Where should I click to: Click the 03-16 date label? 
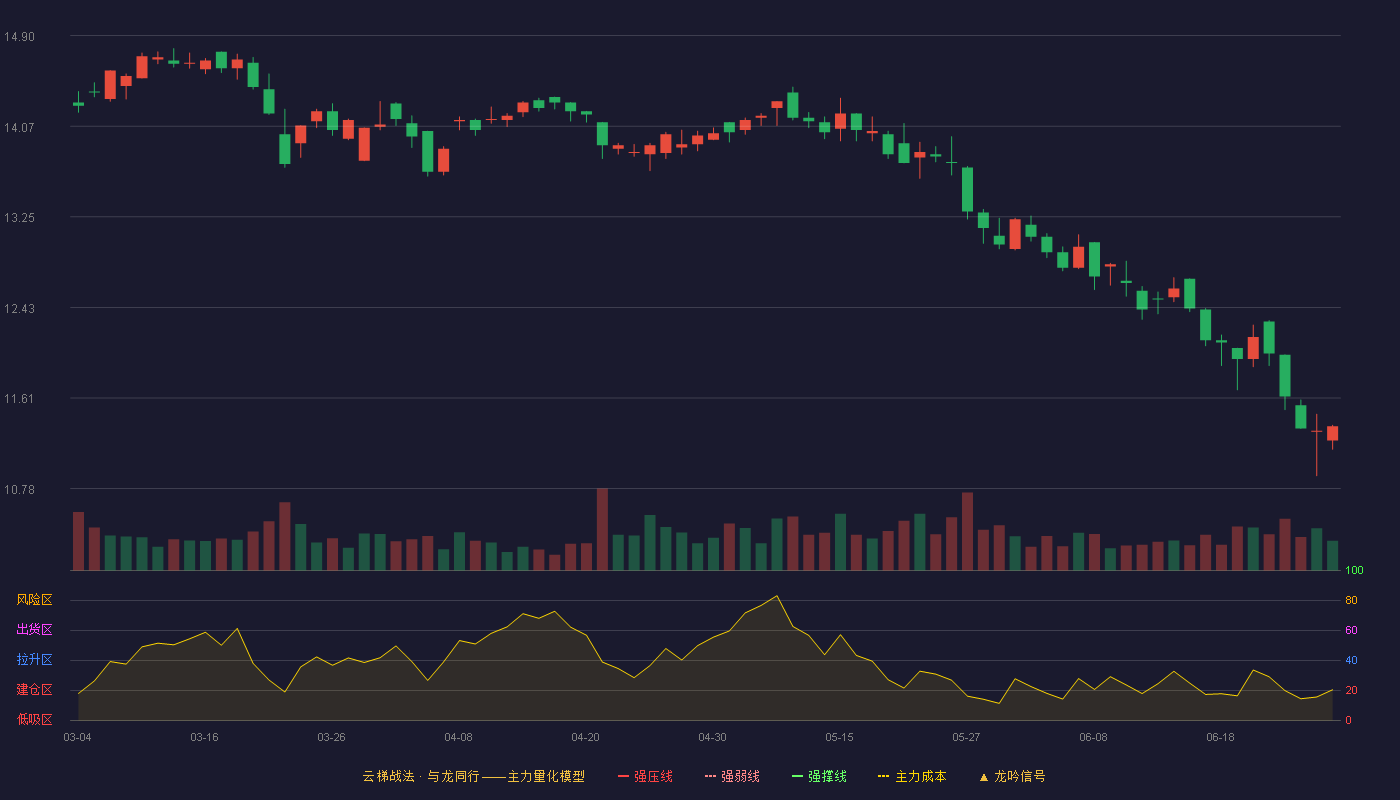pos(204,737)
